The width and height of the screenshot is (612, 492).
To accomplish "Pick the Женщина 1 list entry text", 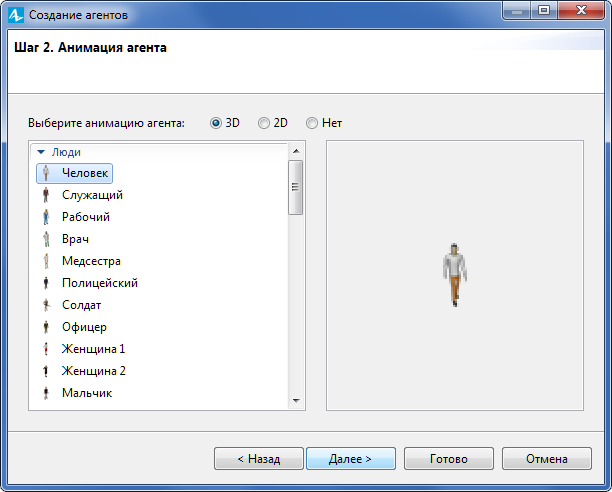I will (x=94, y=349).
